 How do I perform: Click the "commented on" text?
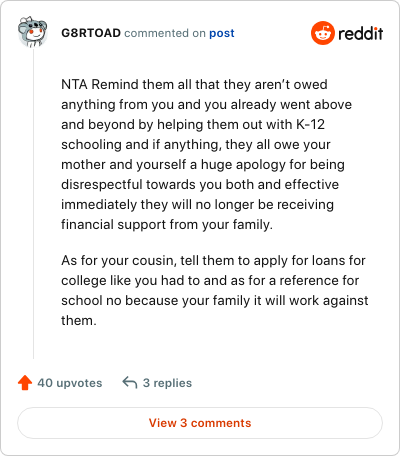165,33
